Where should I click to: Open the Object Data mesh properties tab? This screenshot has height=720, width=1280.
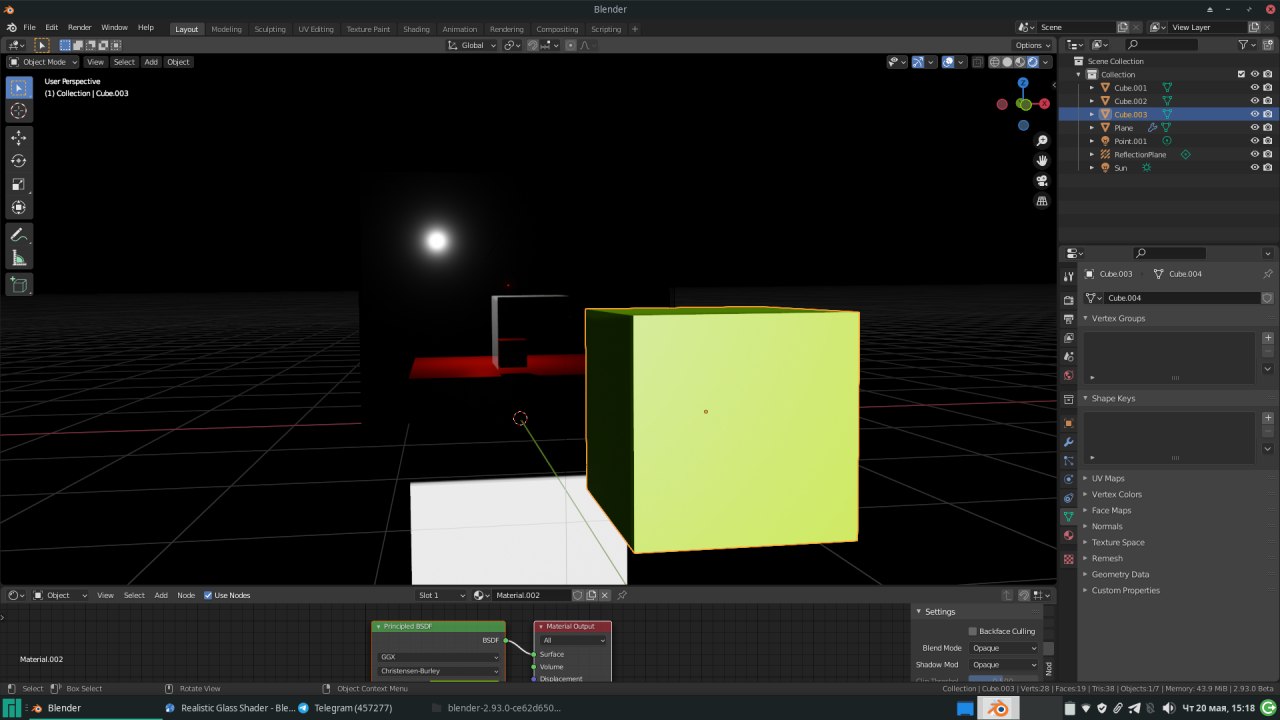1068,517
